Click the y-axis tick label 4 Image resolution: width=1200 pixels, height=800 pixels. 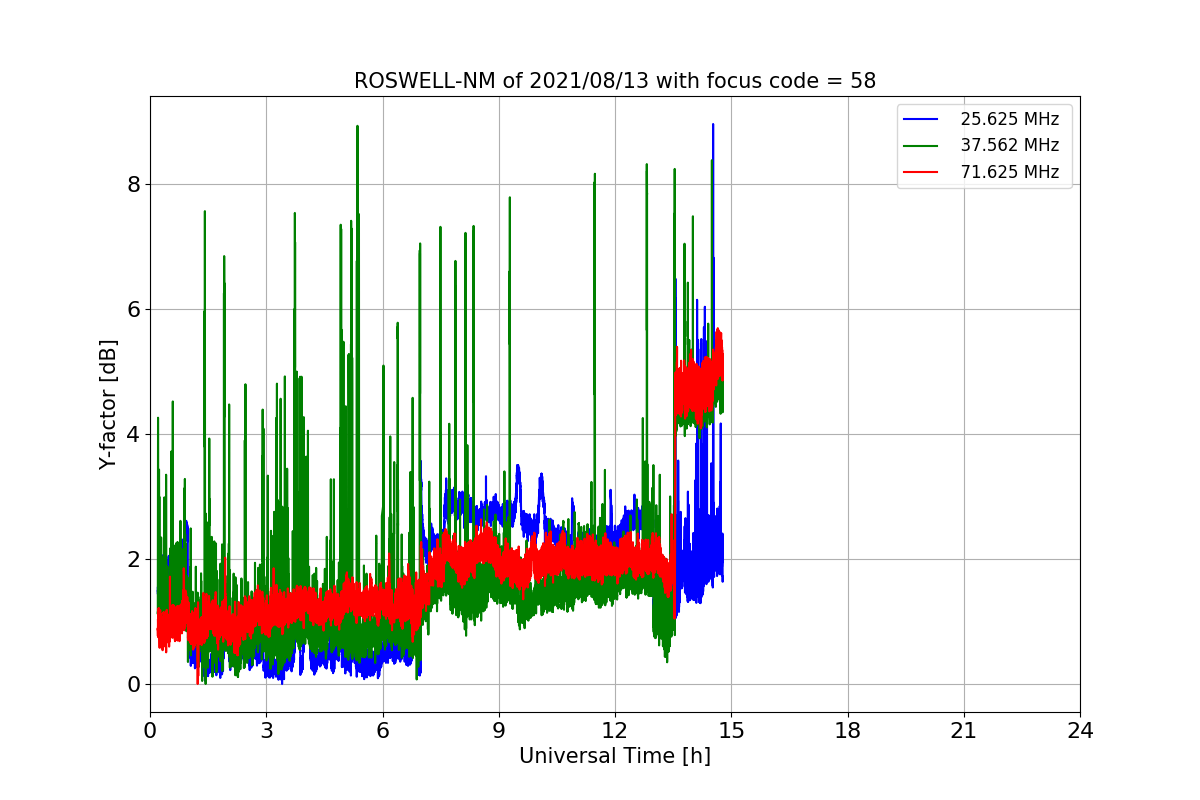133,434
